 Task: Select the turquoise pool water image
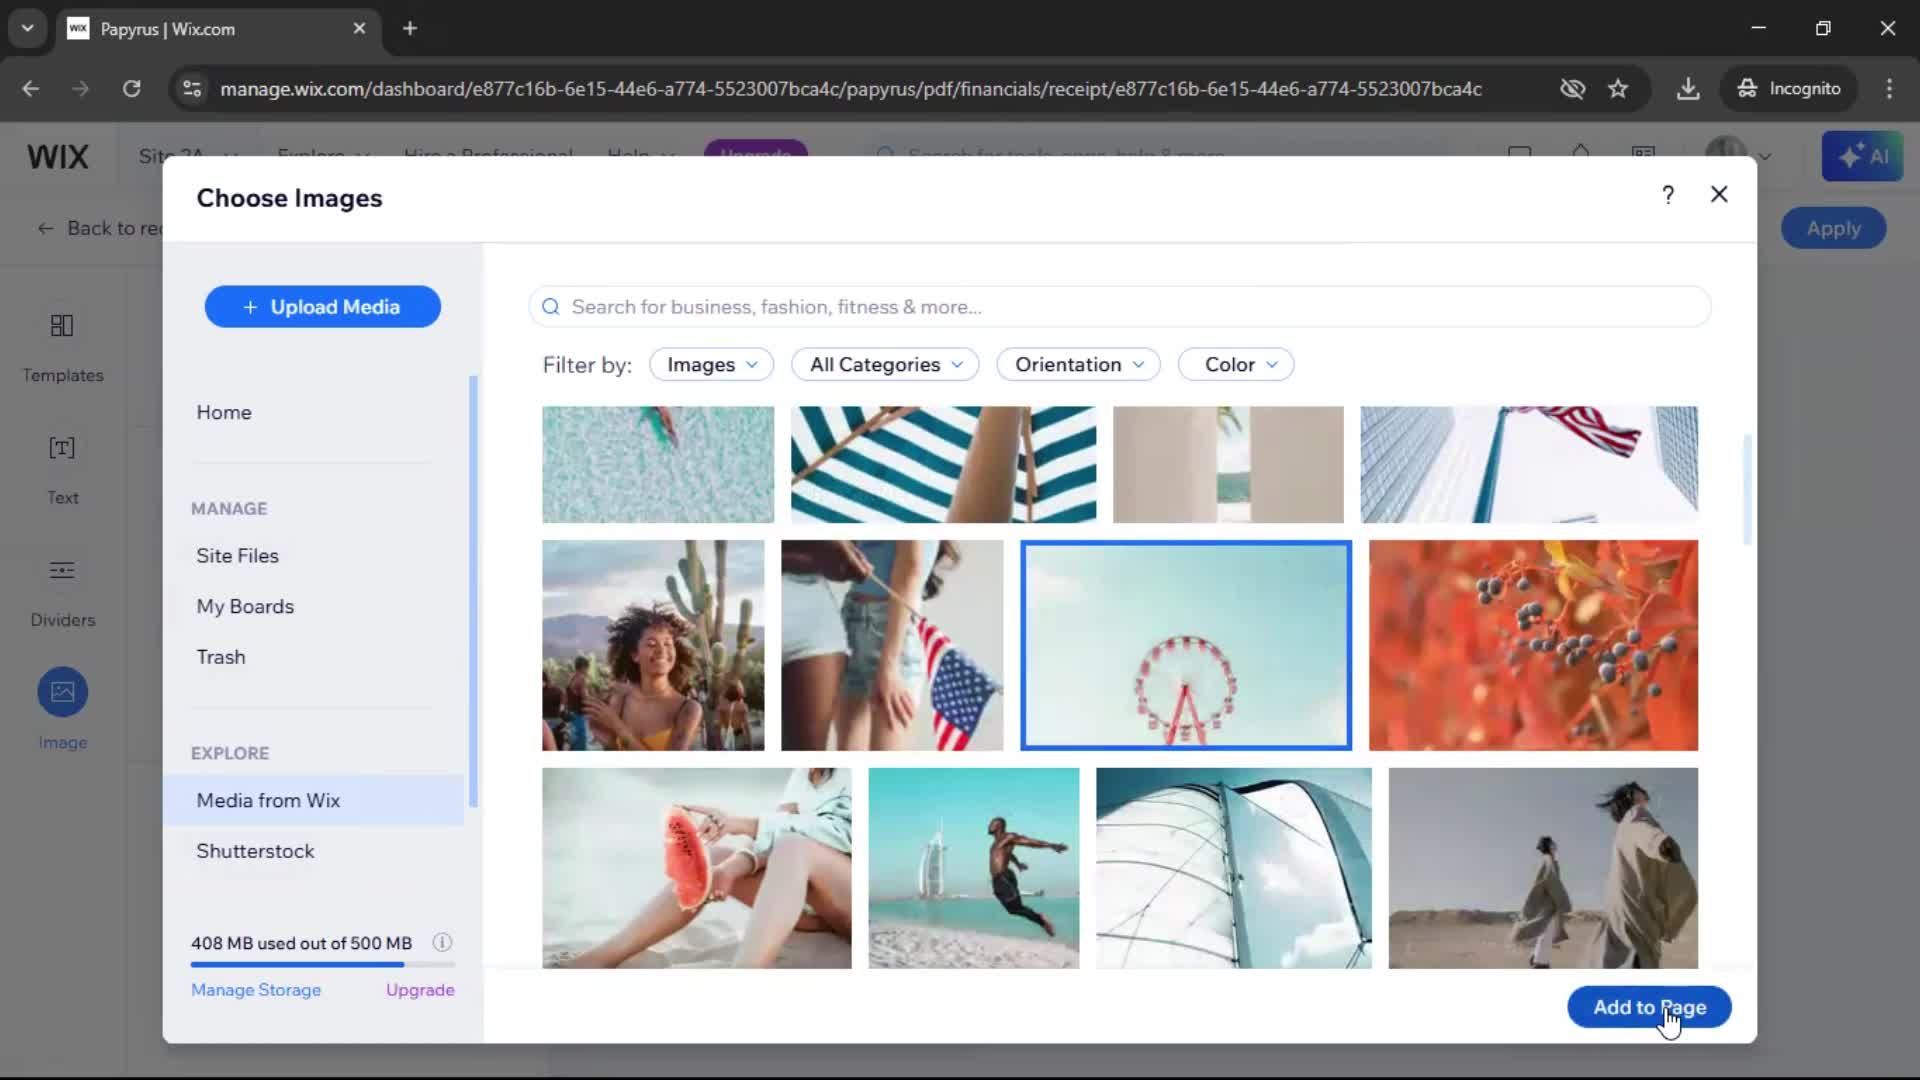coord(658,465)
